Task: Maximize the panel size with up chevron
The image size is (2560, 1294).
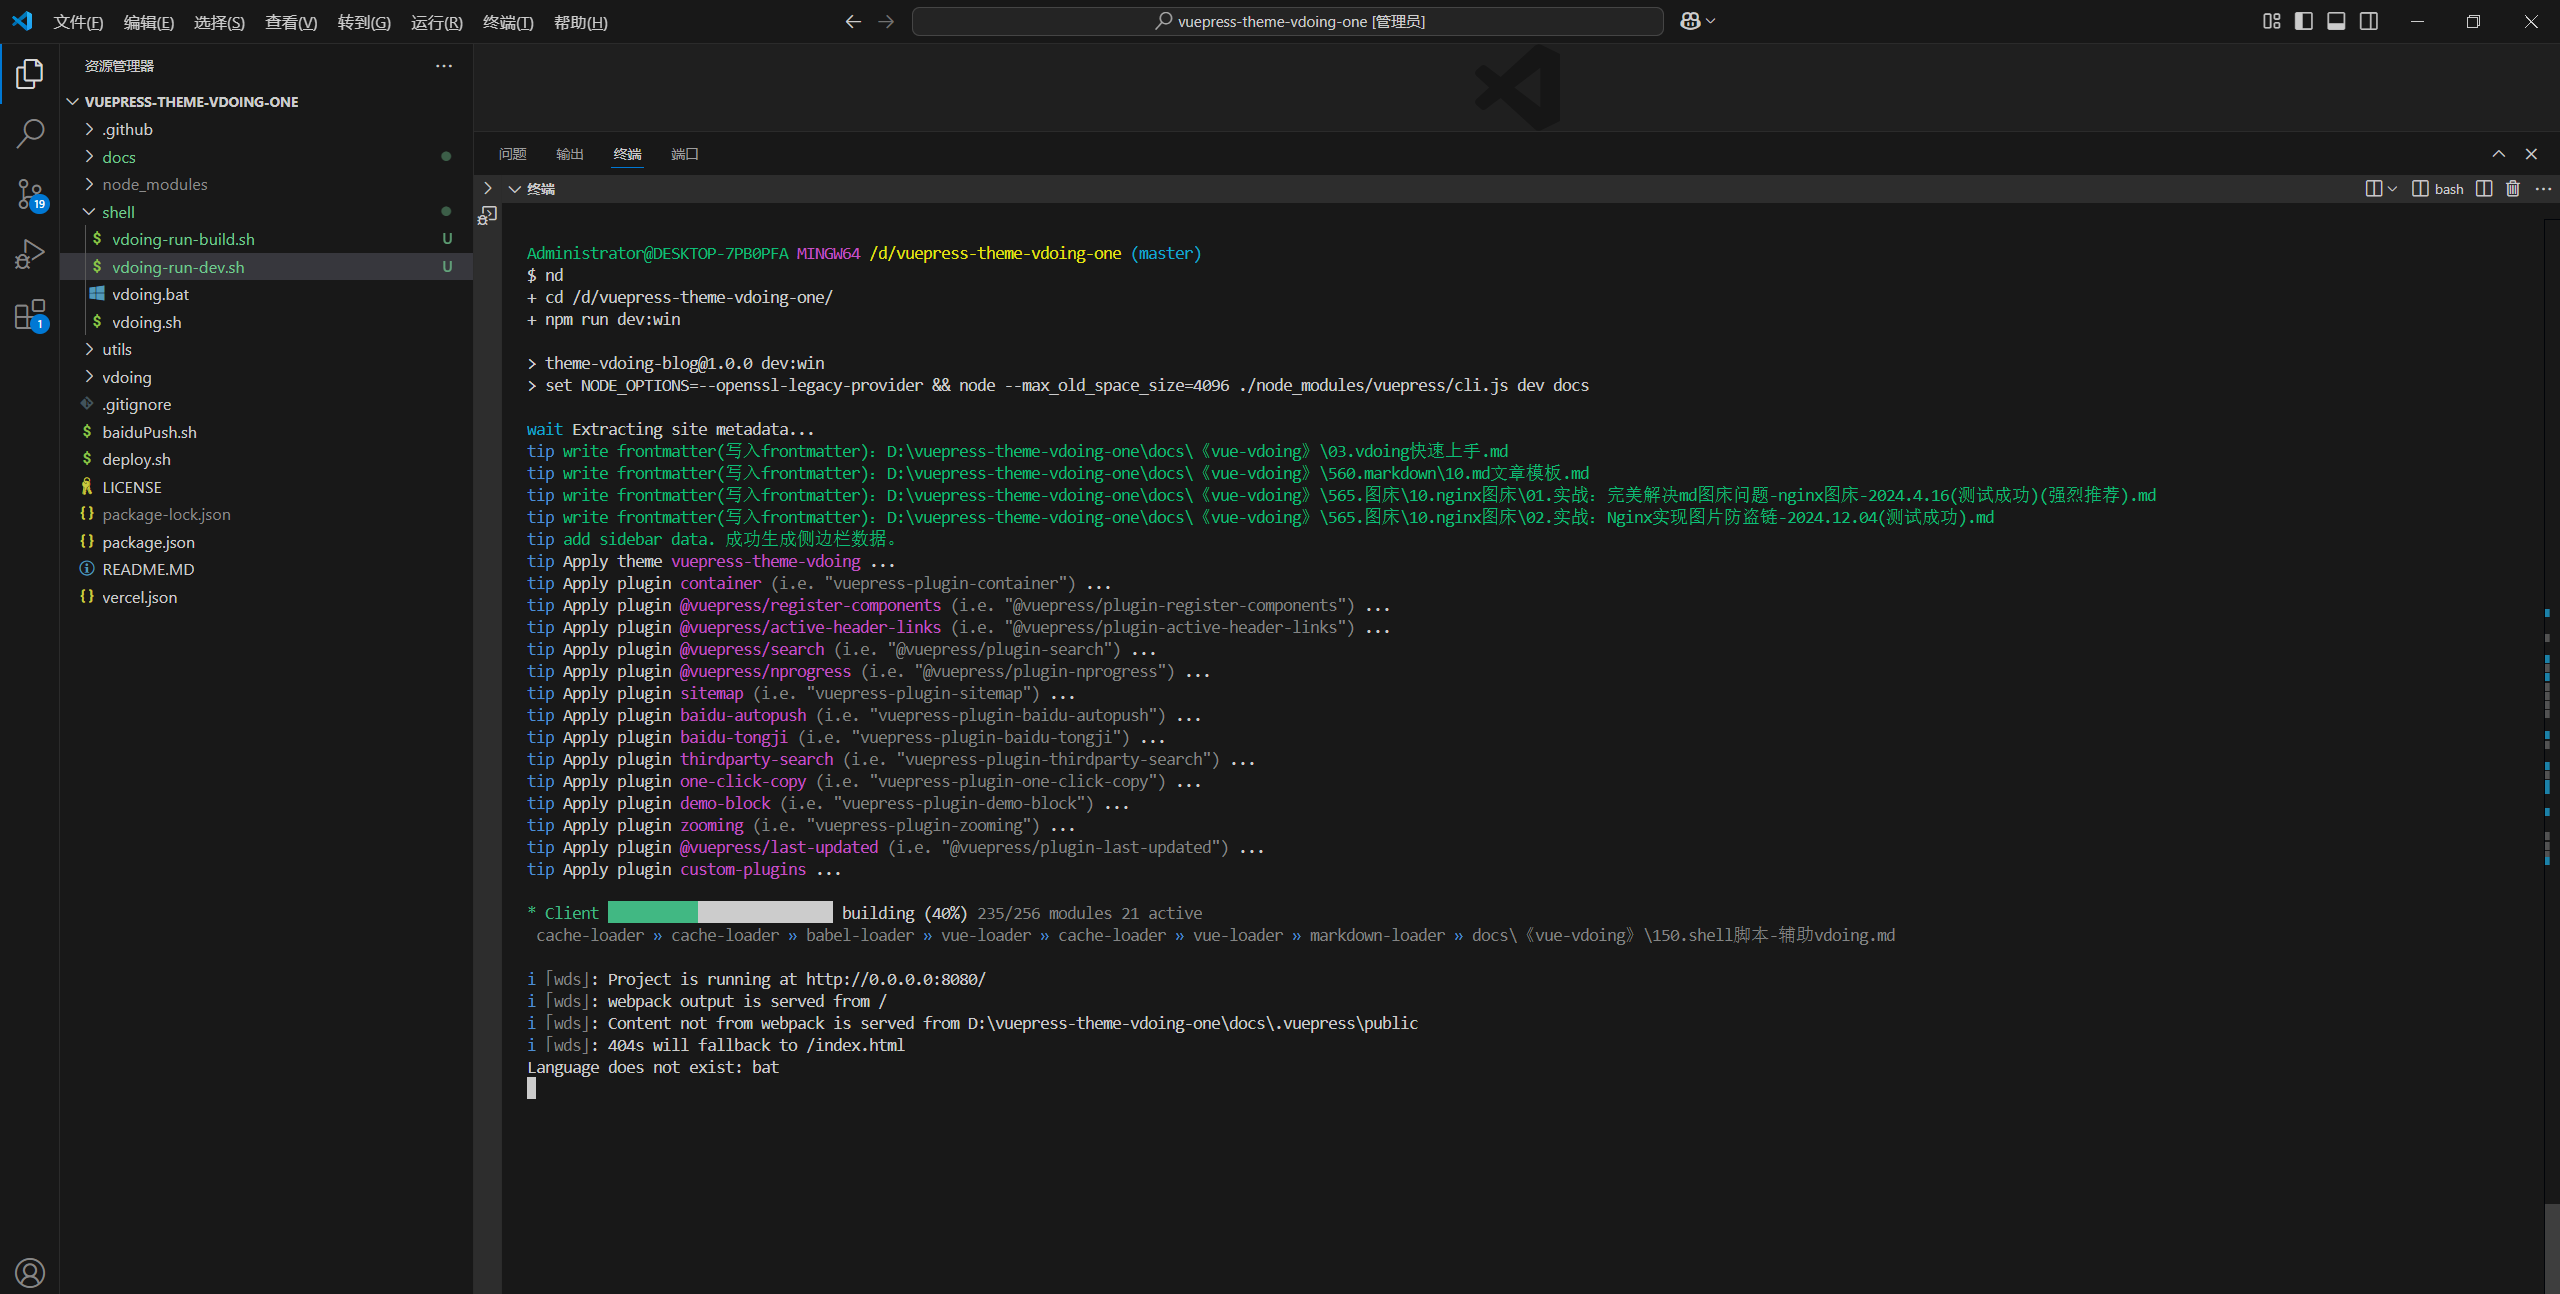Action: pyautogui.click(x=2498, y=153)
